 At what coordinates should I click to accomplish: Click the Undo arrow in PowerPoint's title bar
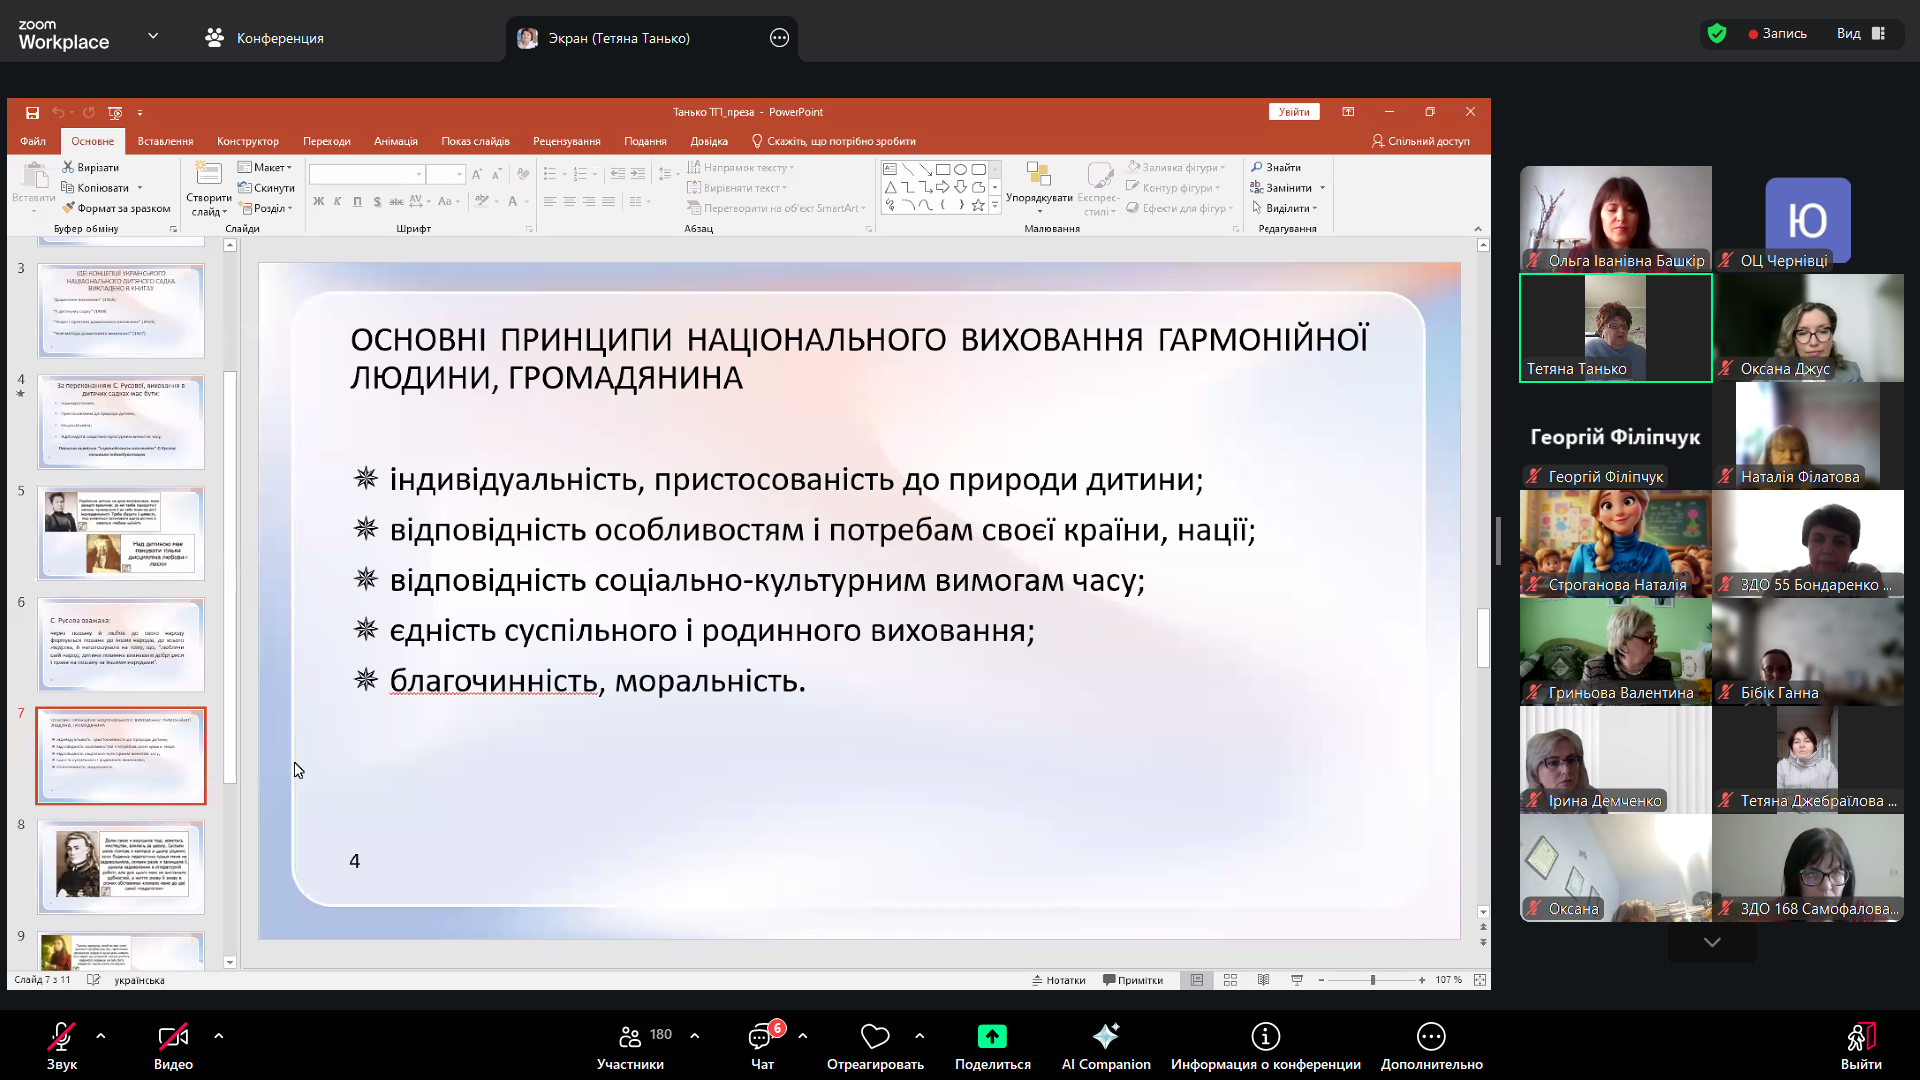(58, 113)
